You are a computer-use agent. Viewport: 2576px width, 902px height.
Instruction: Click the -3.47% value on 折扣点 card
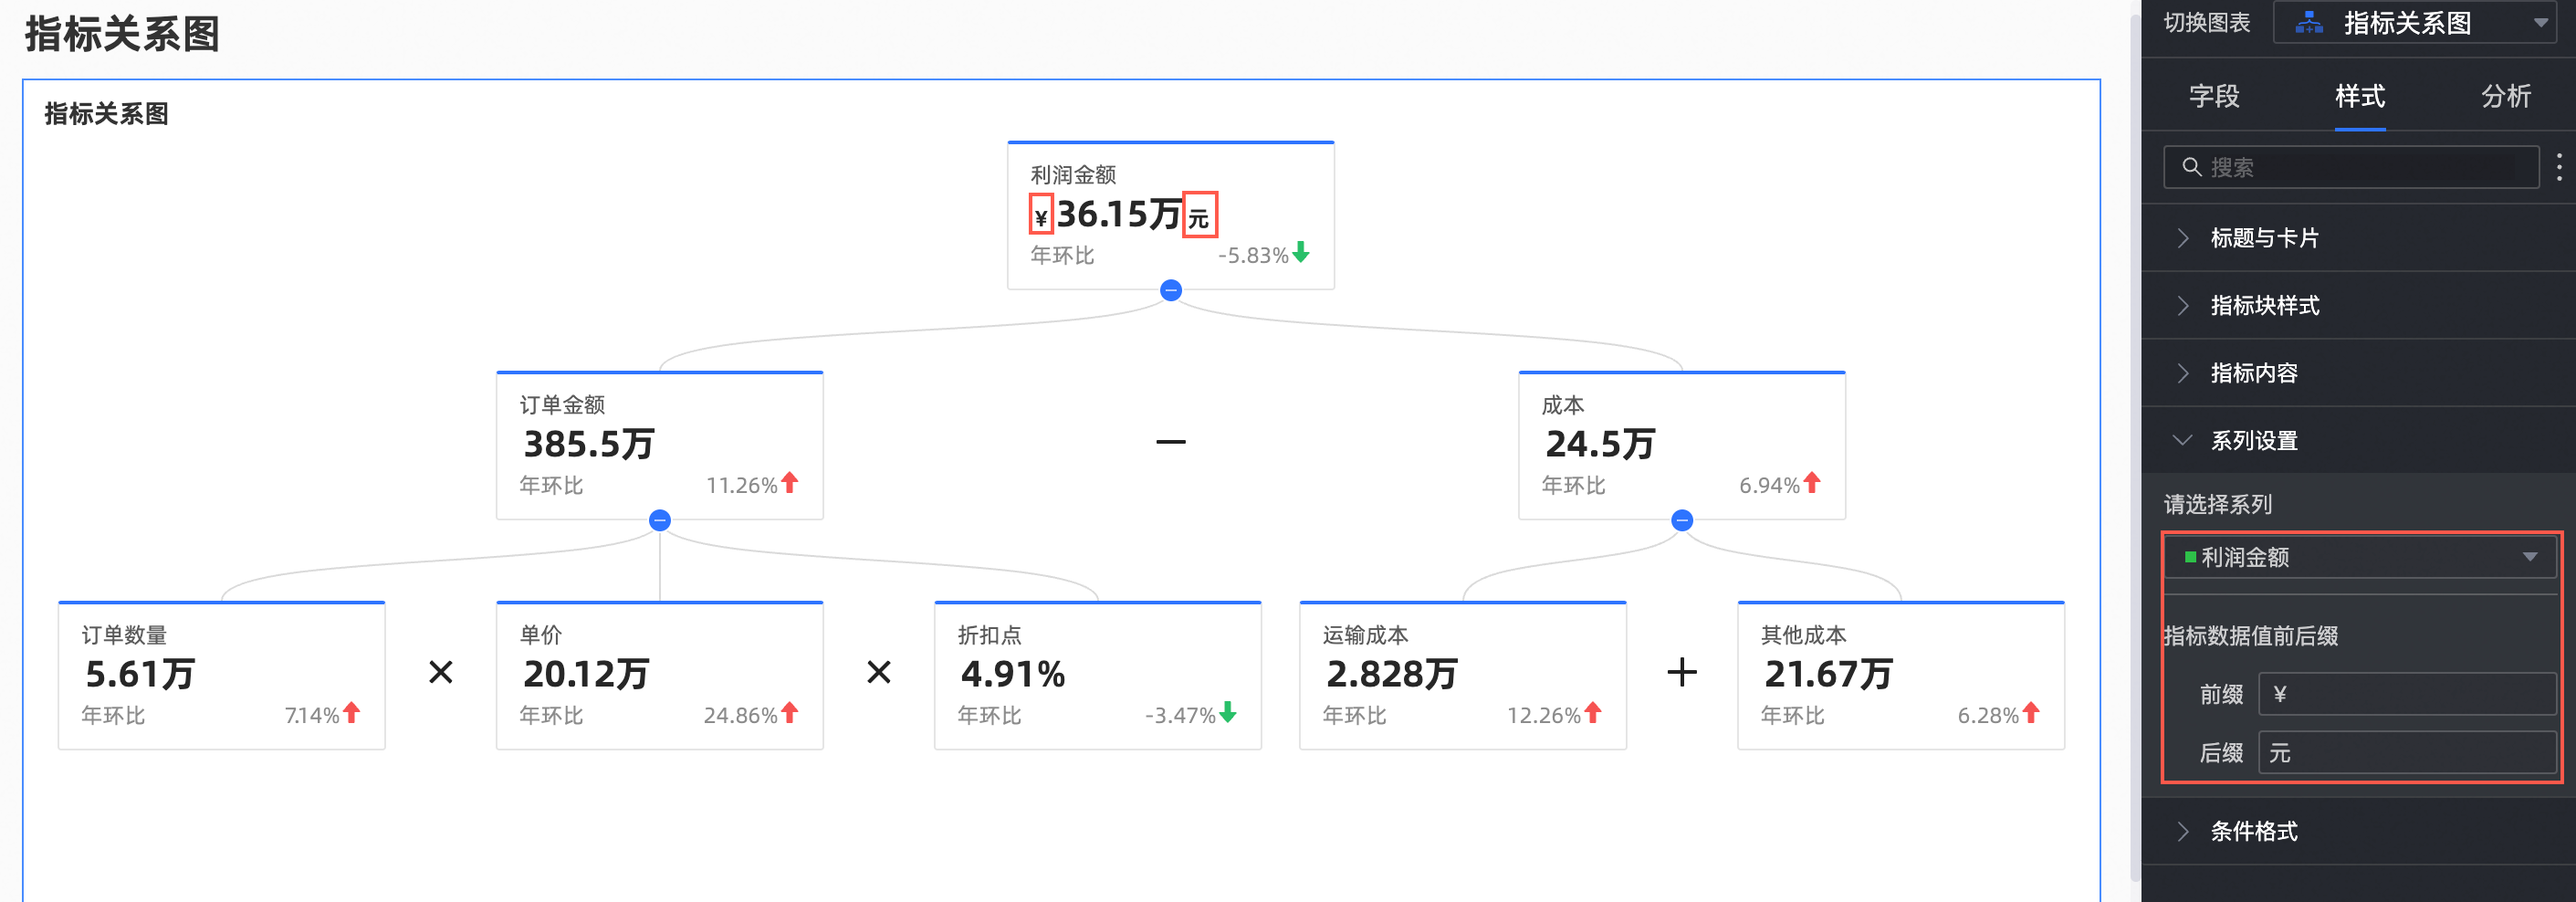coord(1179,715)
